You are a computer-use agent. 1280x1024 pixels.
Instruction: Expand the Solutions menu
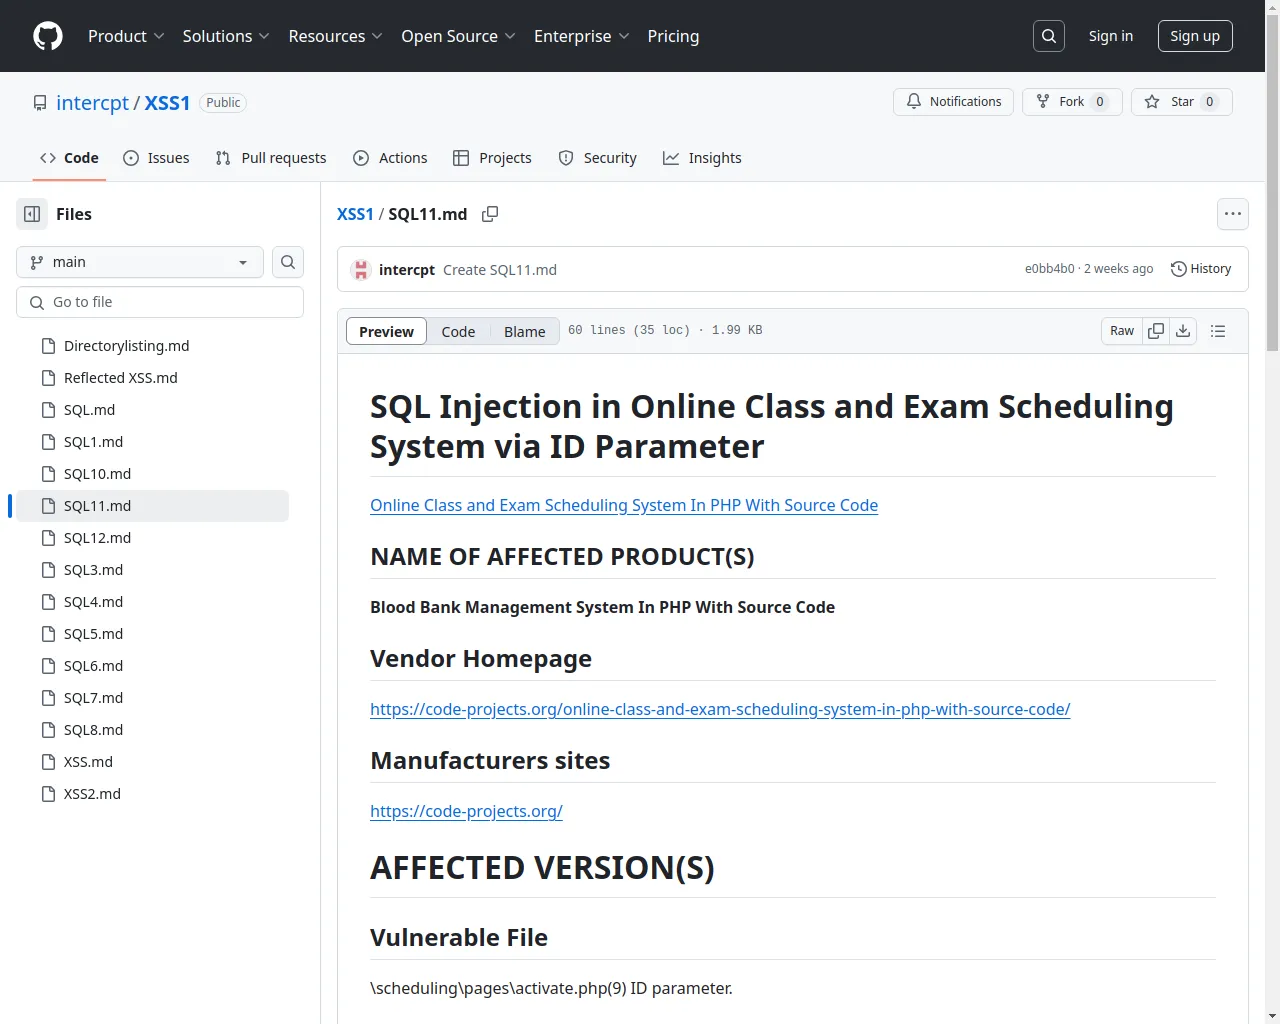[x=226, y=36]
